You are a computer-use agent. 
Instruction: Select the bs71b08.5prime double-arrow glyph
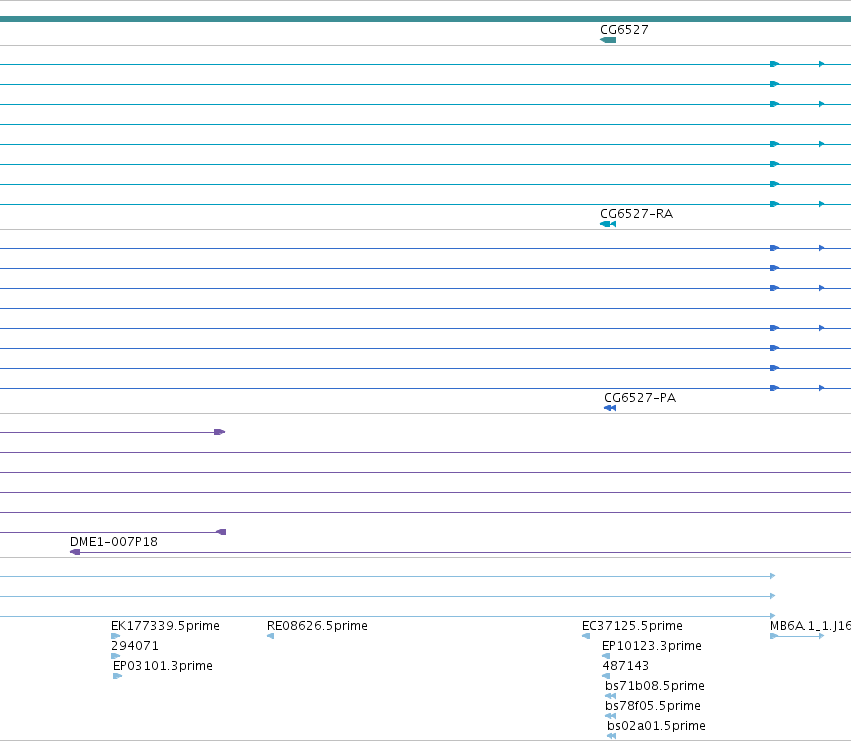point(611,696)
